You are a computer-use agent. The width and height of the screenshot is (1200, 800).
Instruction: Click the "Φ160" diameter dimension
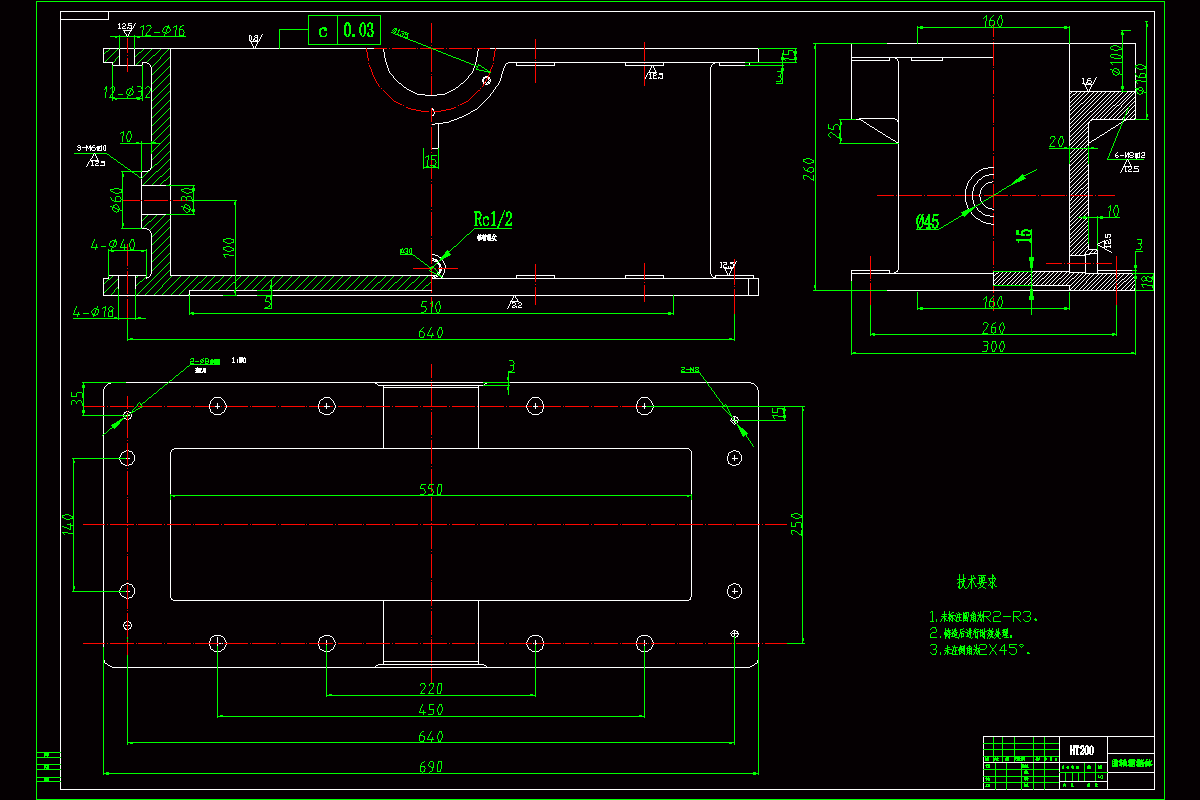(1140, 77)
